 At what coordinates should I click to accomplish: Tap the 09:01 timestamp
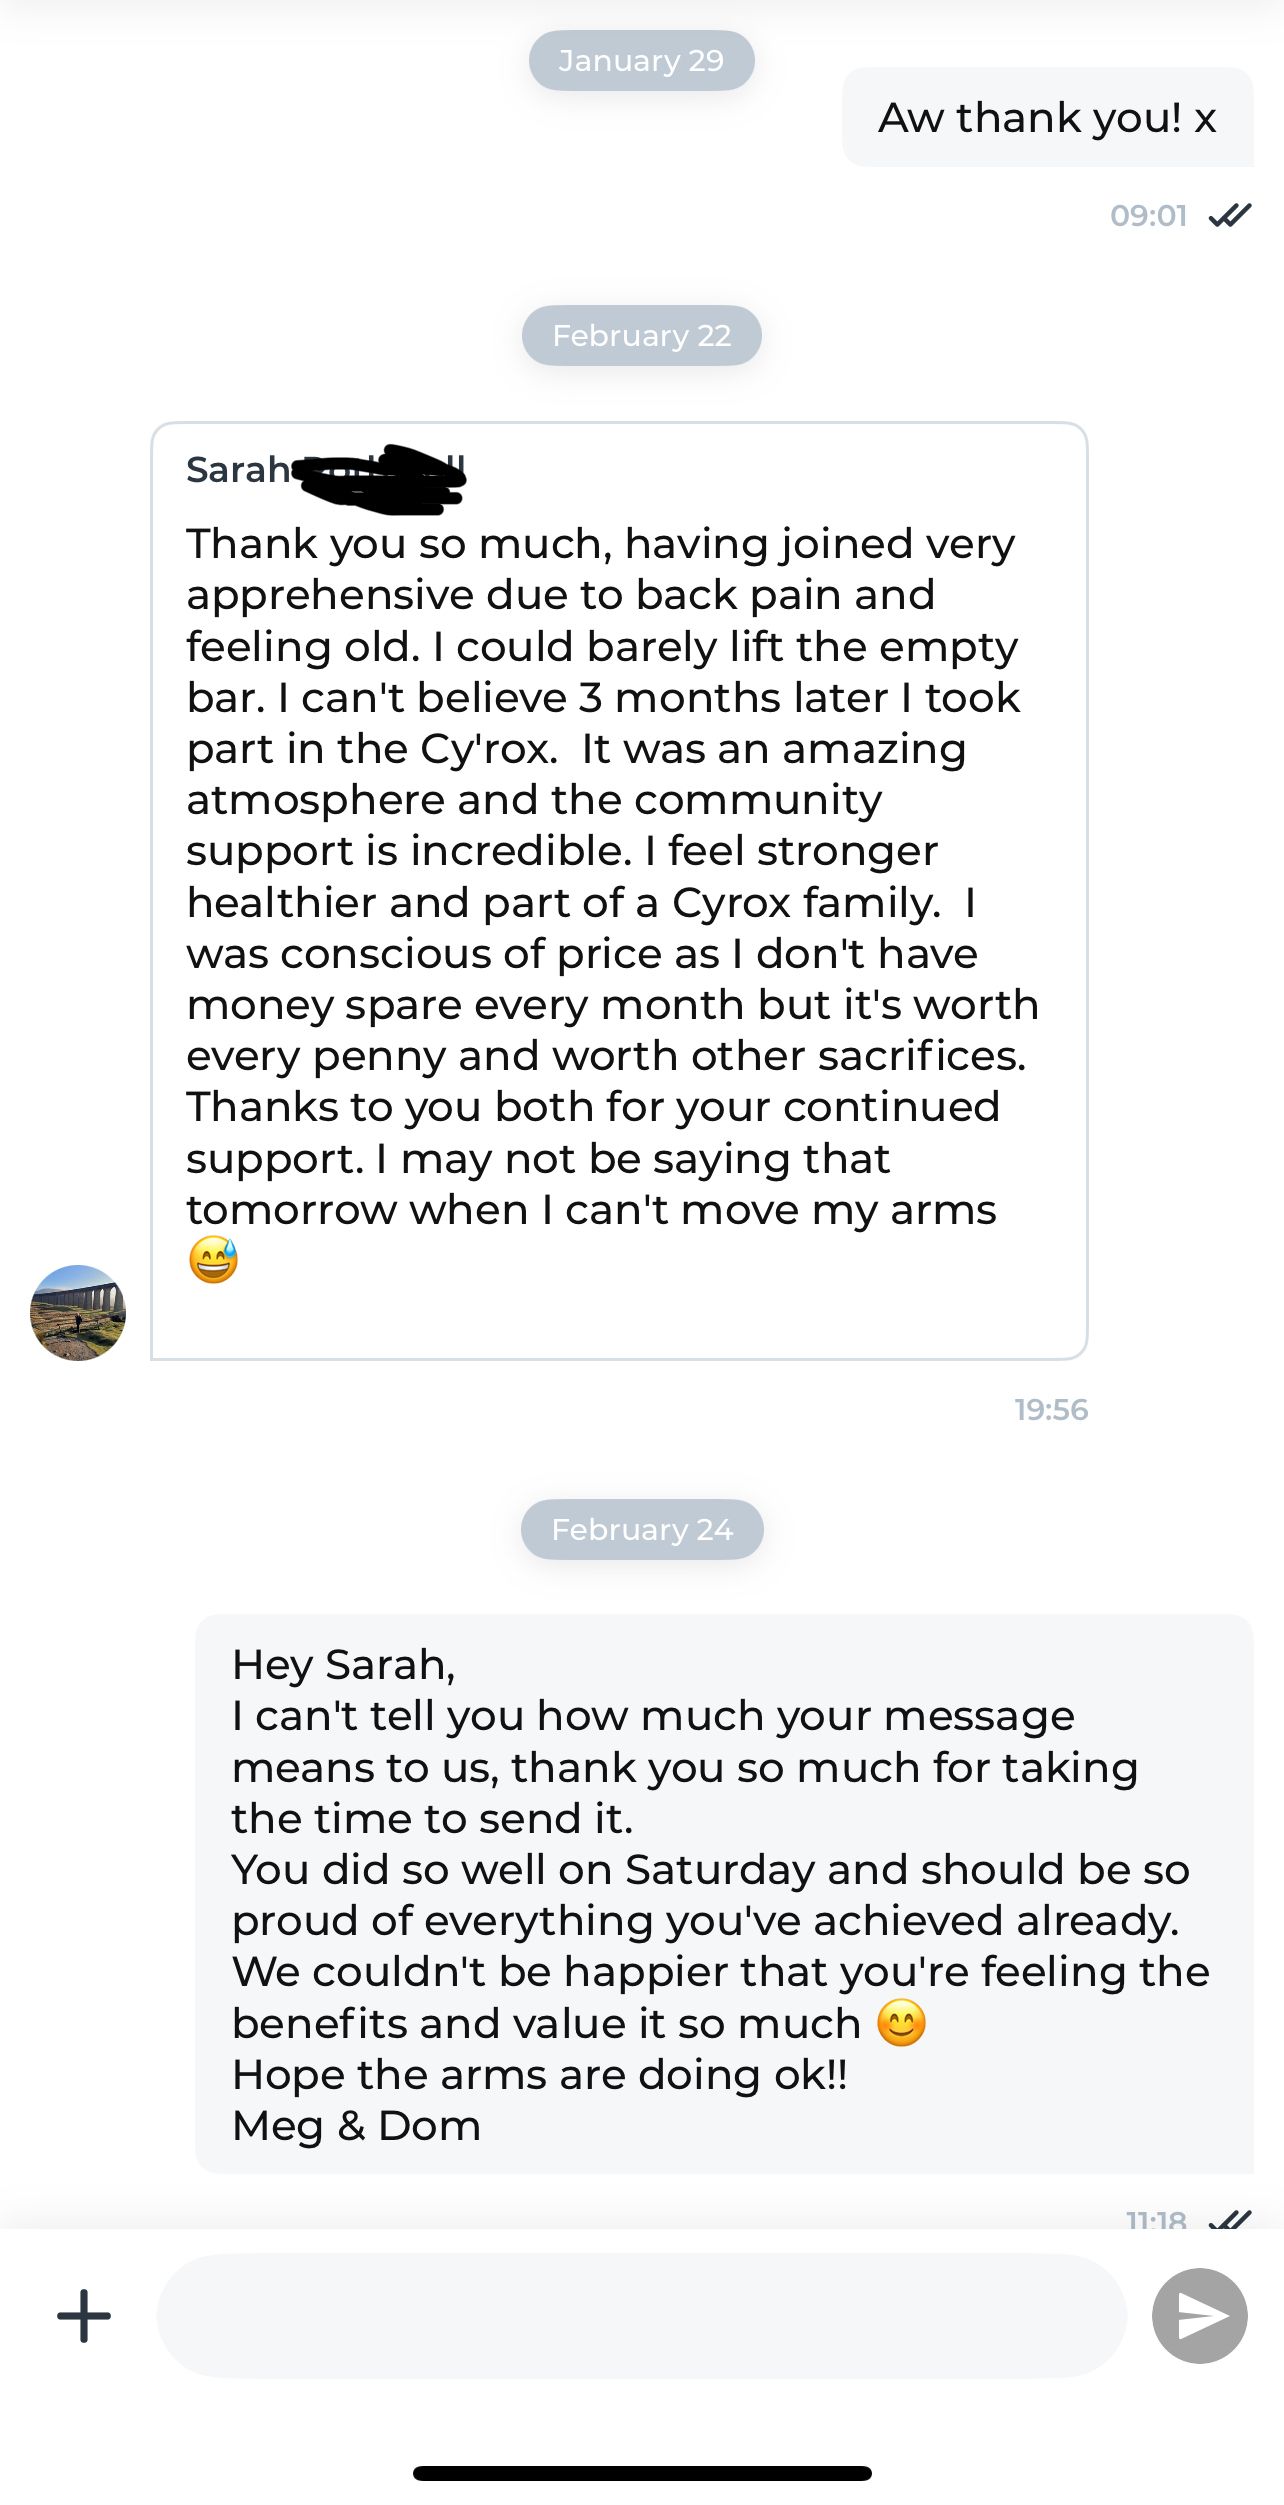coord(1148,216)
